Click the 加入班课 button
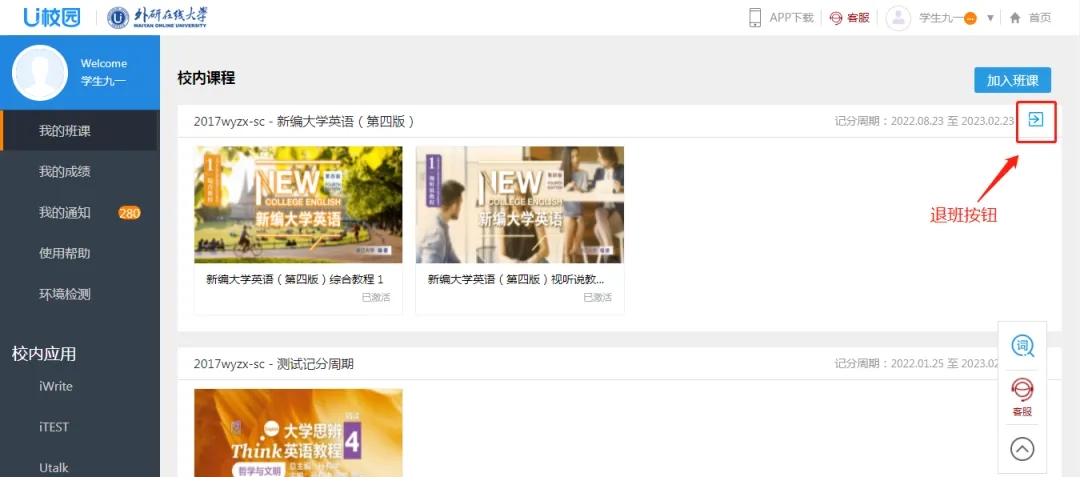This screenshot has width=1080, height=477. point(1012,81)
